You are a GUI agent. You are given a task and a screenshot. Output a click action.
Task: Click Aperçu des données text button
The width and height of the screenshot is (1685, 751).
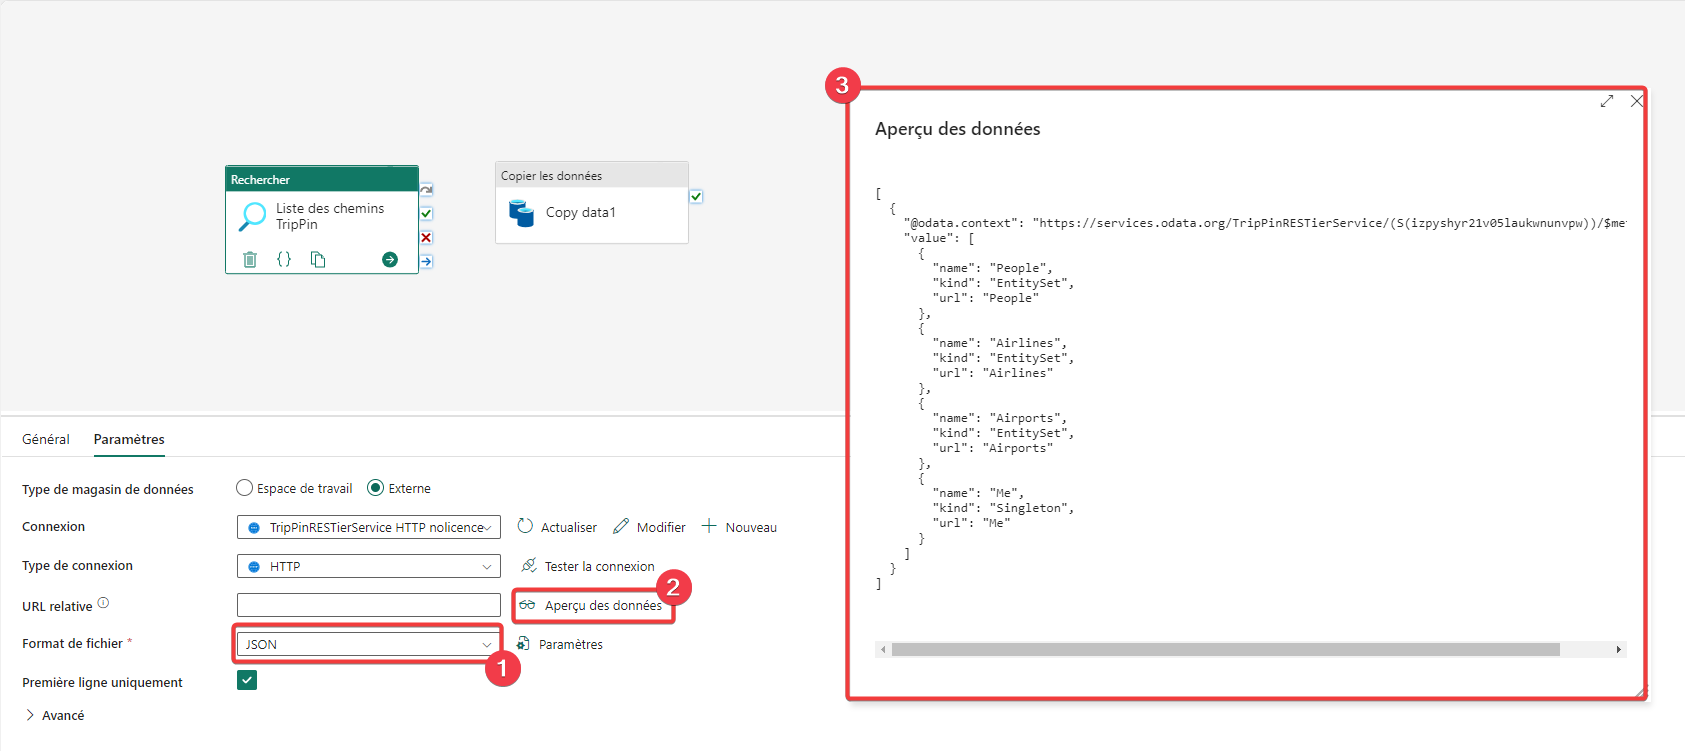pos(603,605)
